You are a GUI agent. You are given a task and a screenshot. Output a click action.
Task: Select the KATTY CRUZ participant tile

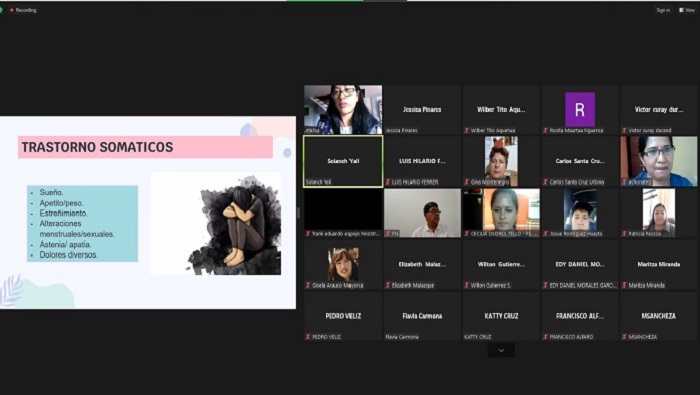pyautogui.click(x=501, y=316)
